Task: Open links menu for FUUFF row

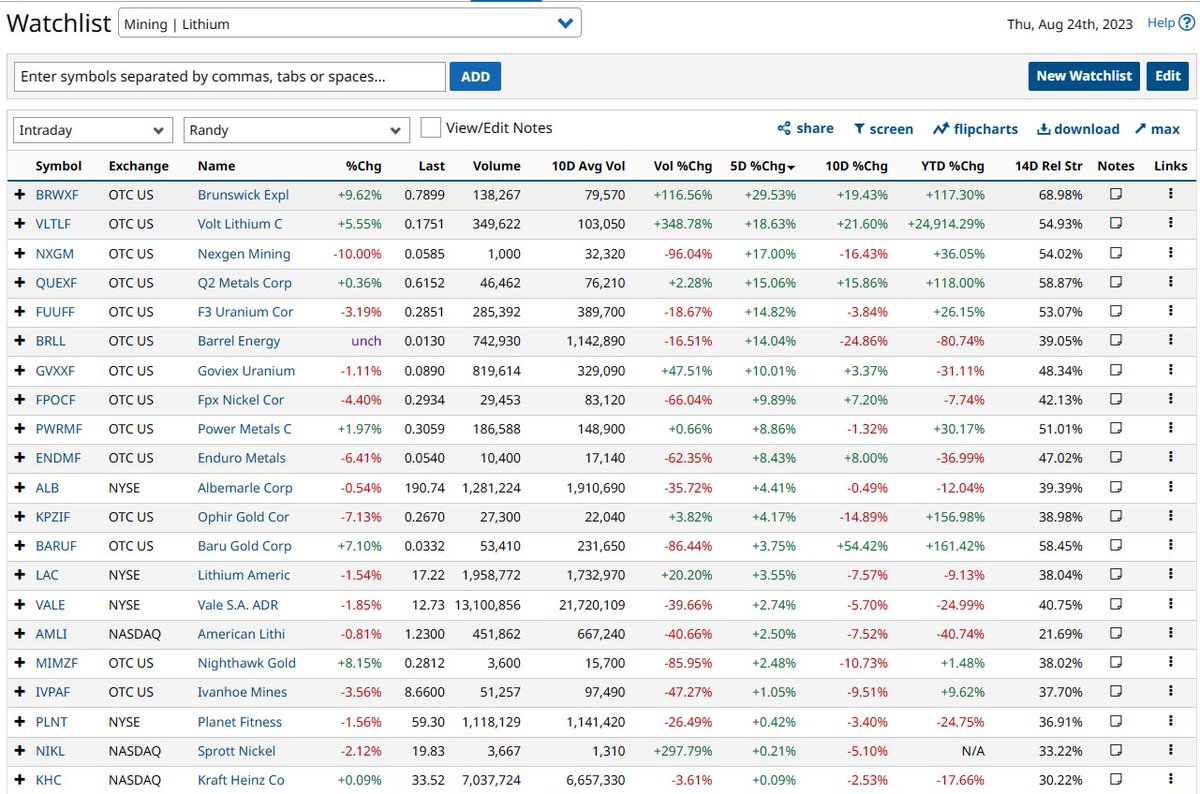Action: pyautogui.click(x=1170, y=312)
